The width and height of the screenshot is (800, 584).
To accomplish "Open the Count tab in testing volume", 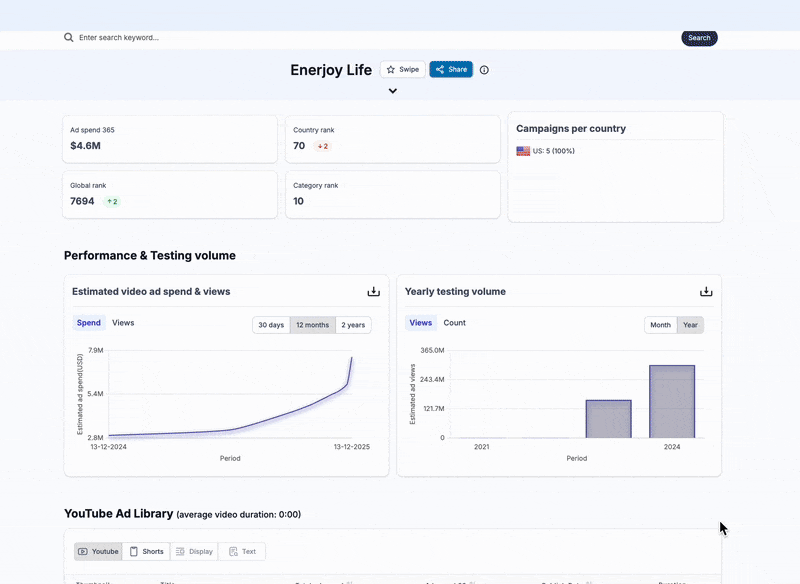I will click(x=454, y=323).
